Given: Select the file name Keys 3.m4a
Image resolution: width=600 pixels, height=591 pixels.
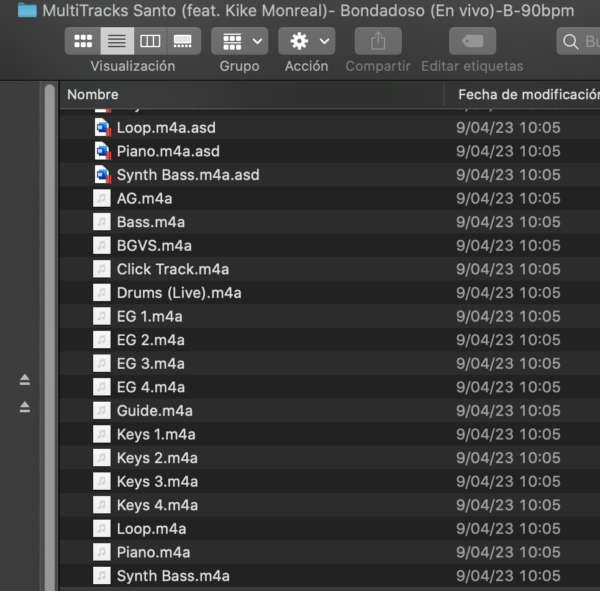Looking at the screenshot, I should click(157, 482).
